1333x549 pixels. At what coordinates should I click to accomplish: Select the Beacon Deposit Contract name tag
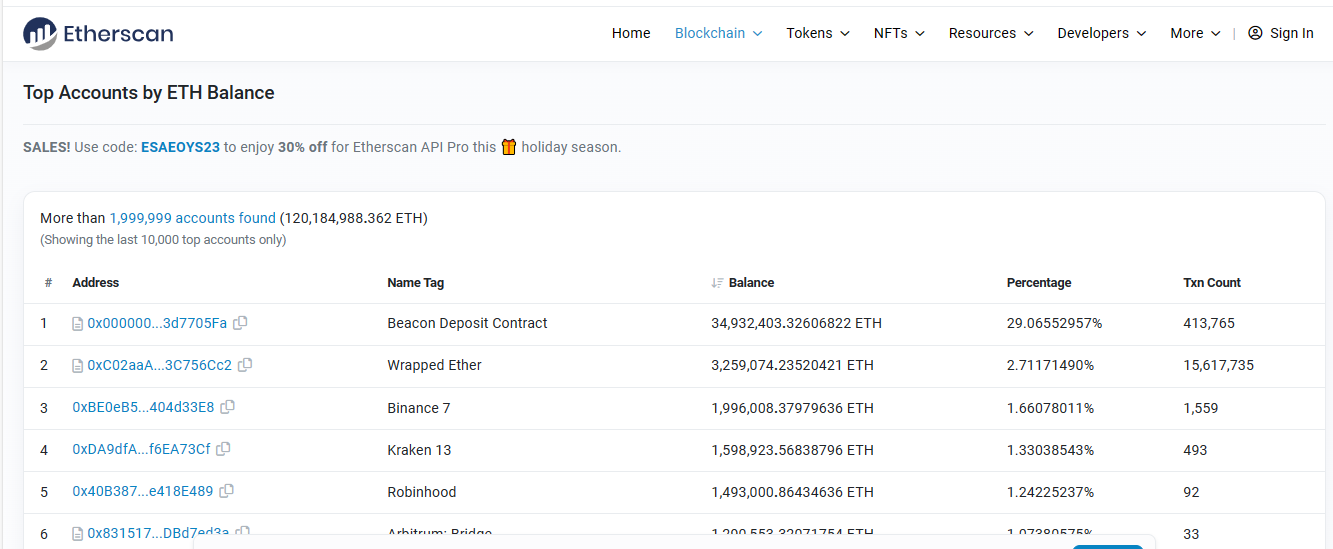tap(468, 323)
